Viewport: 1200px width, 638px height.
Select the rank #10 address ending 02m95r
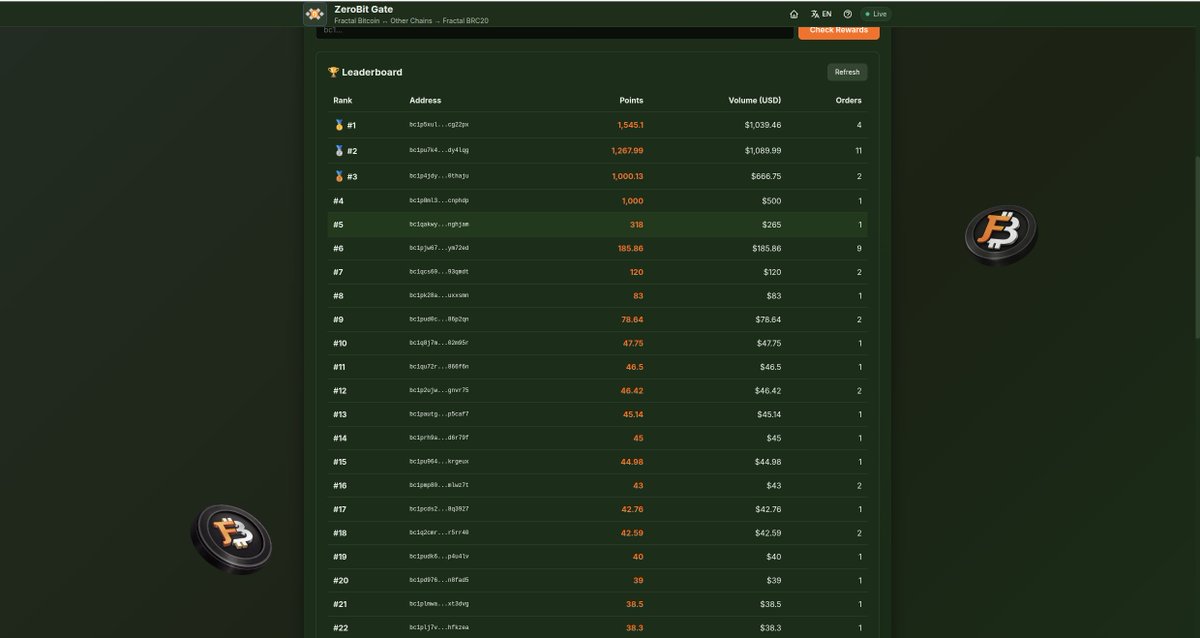pos(439,343)
